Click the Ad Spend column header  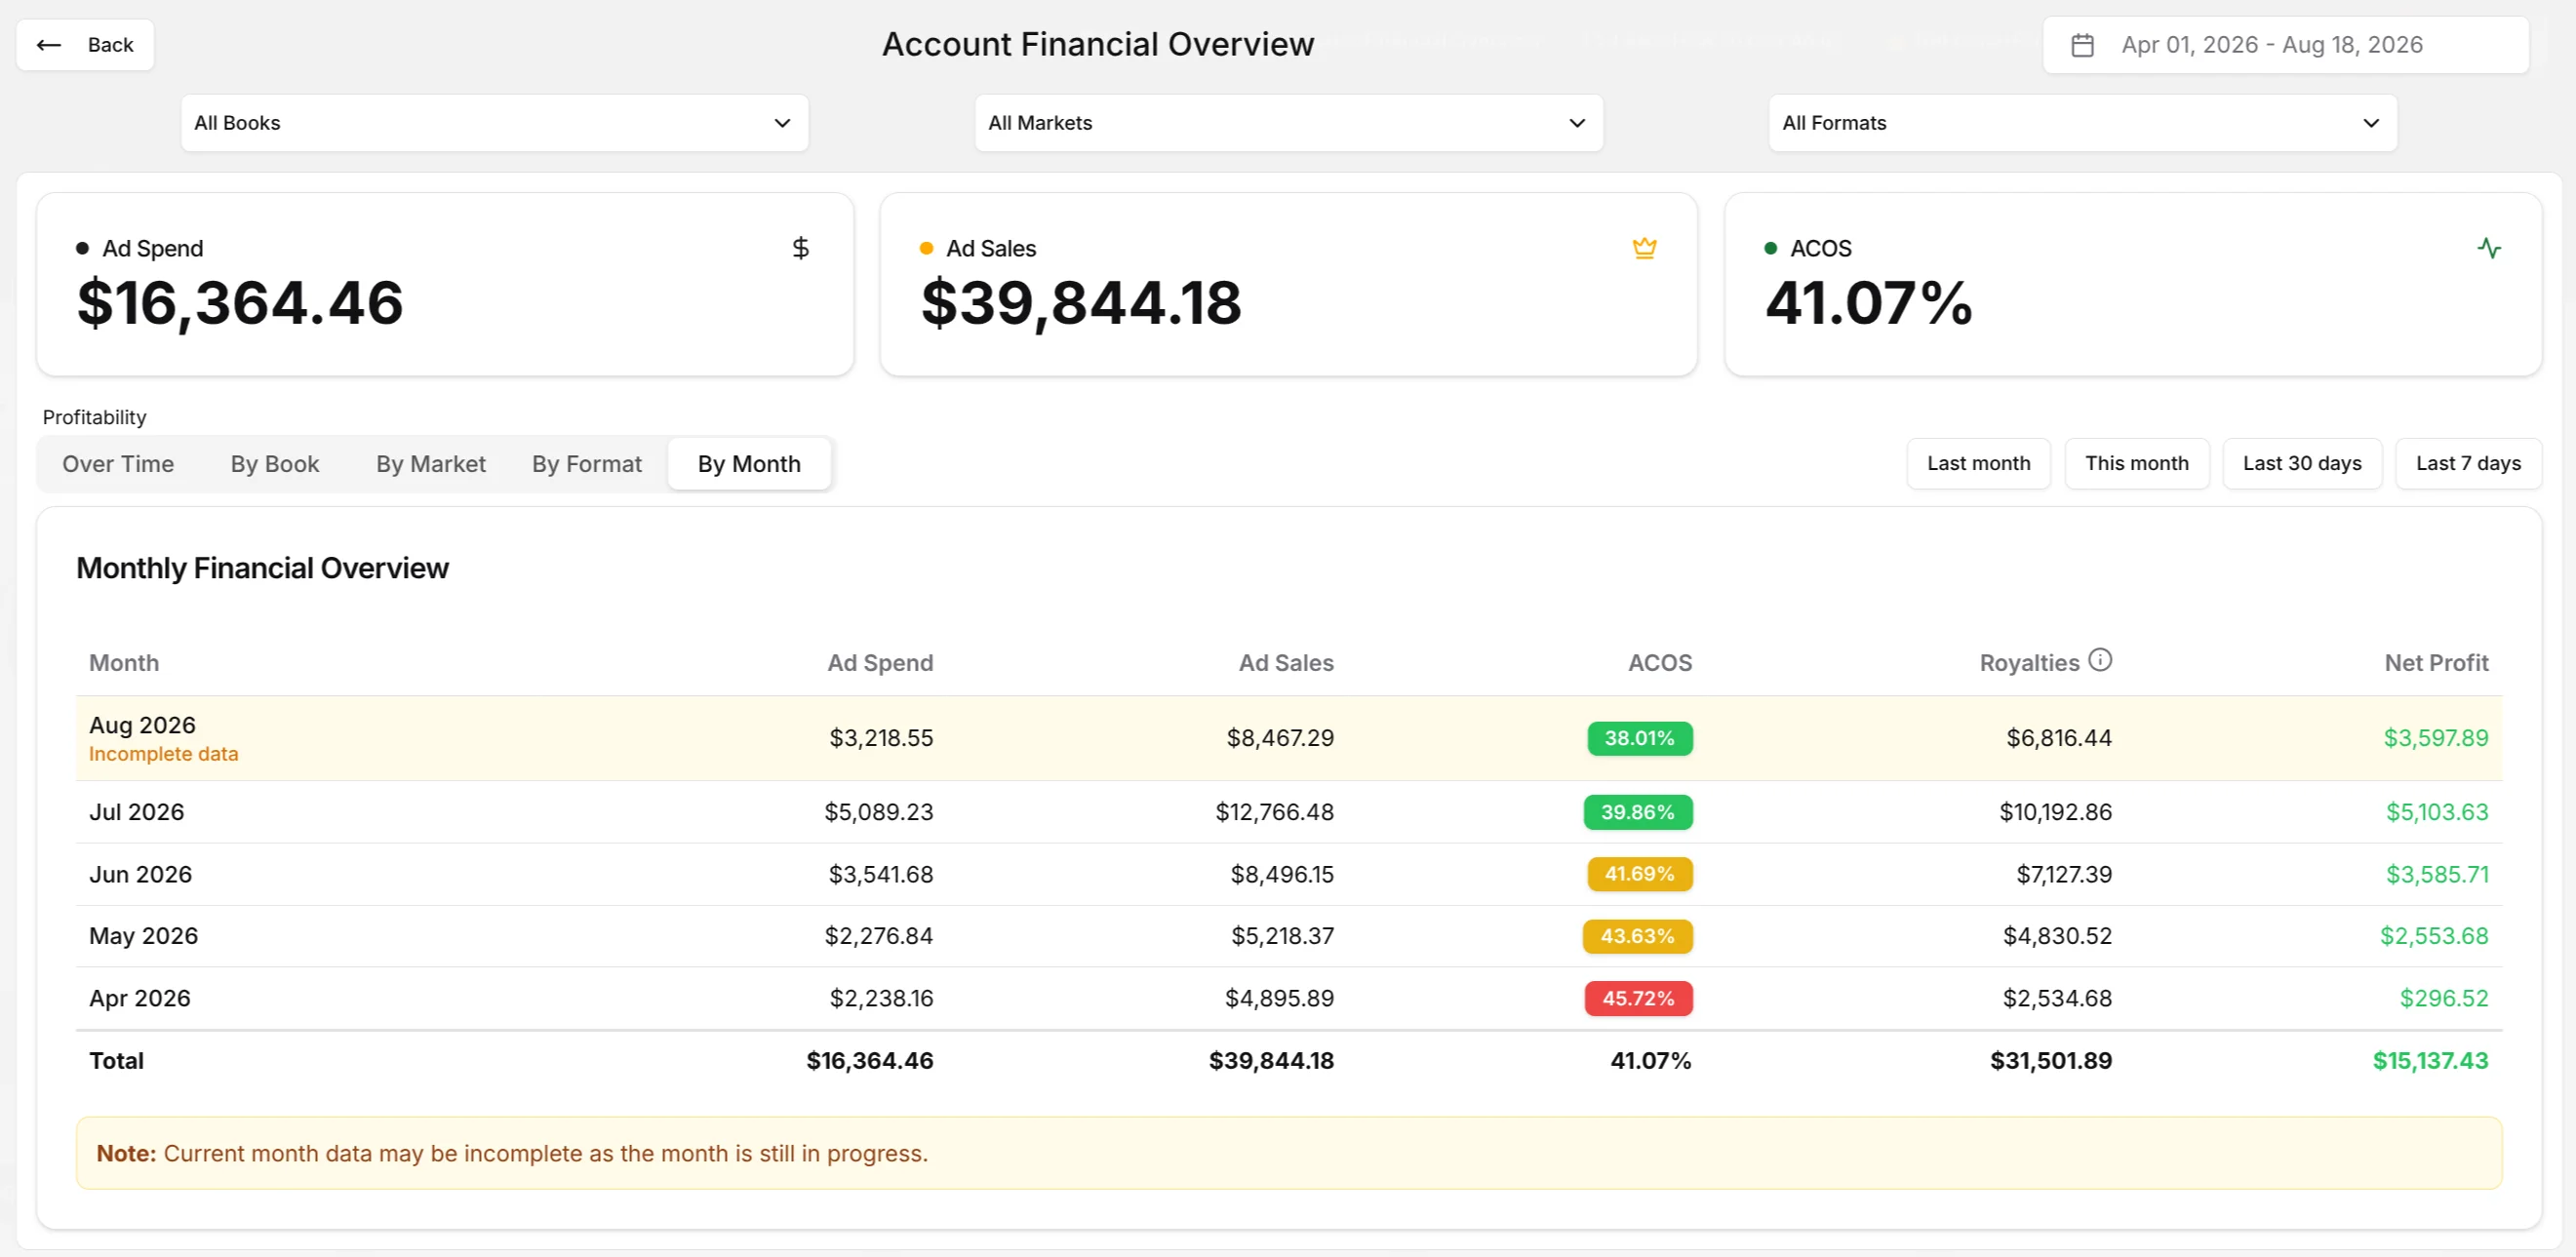880,663
